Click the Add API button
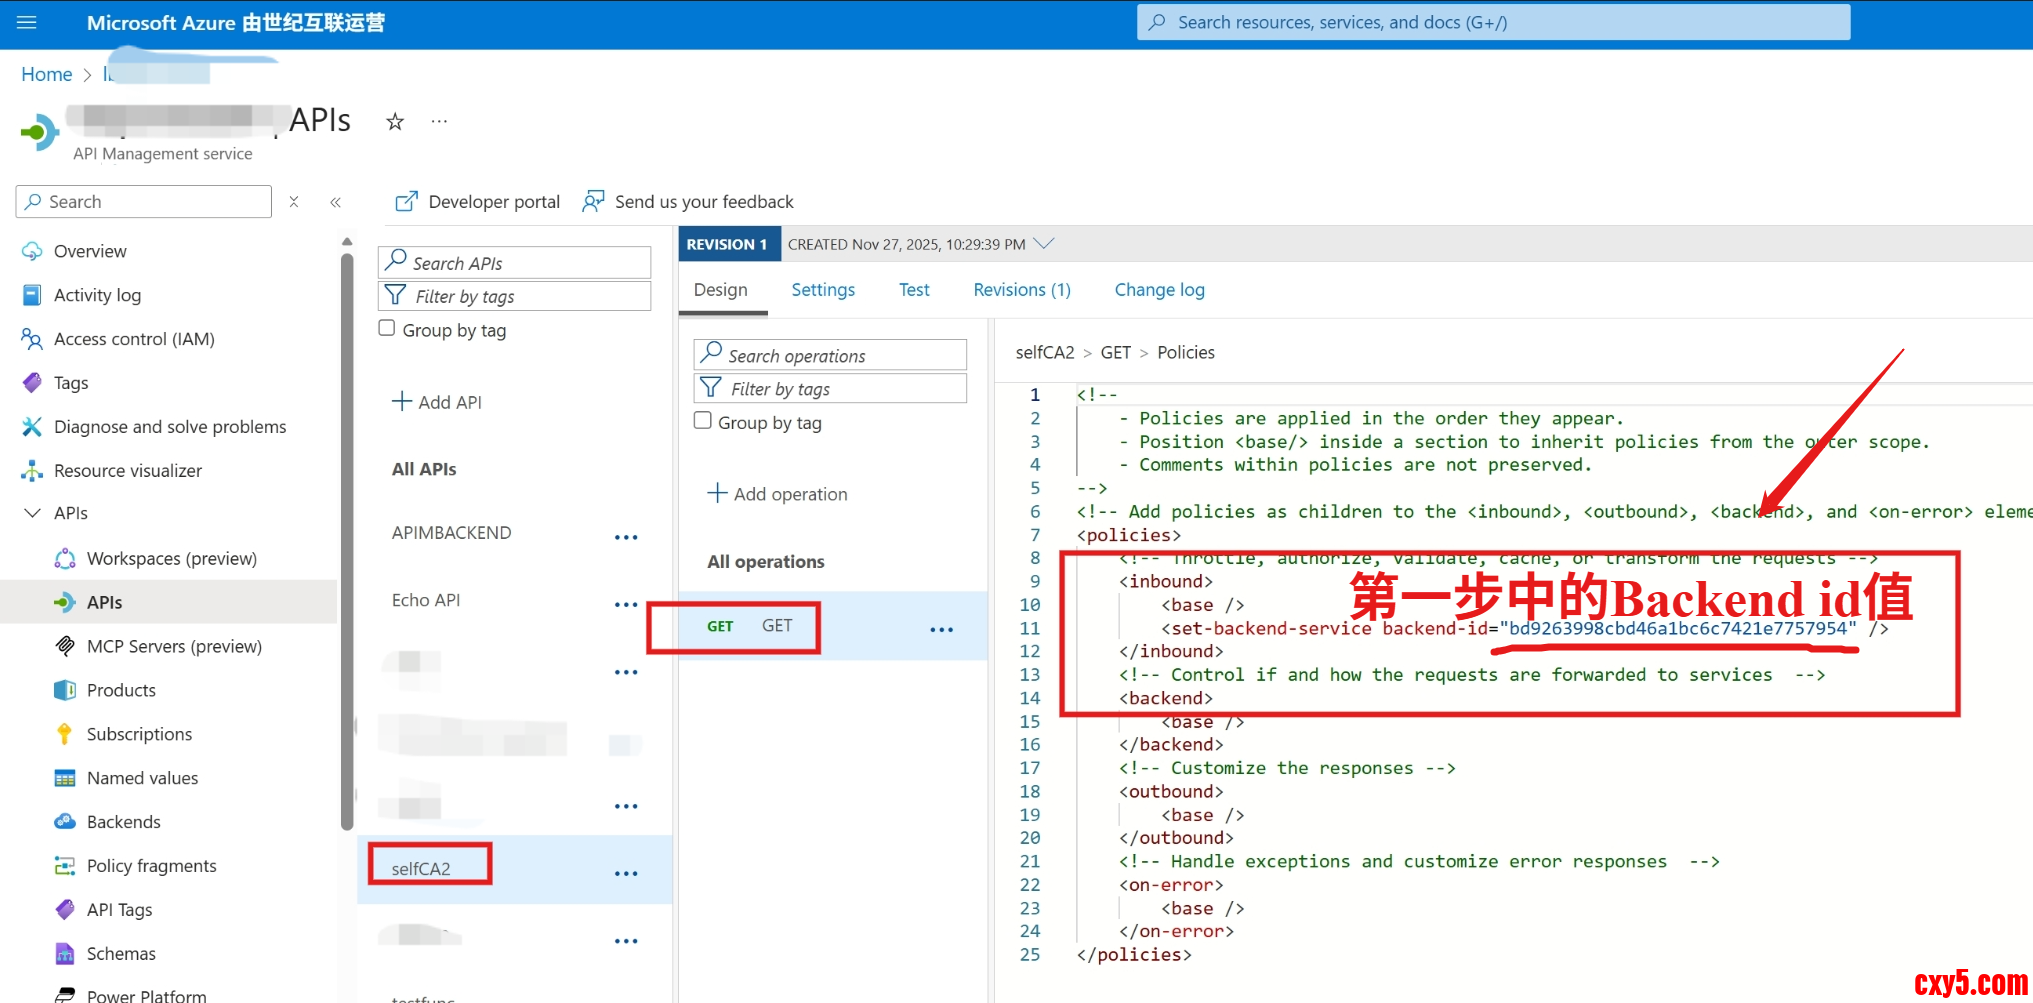 coord(437,402)
